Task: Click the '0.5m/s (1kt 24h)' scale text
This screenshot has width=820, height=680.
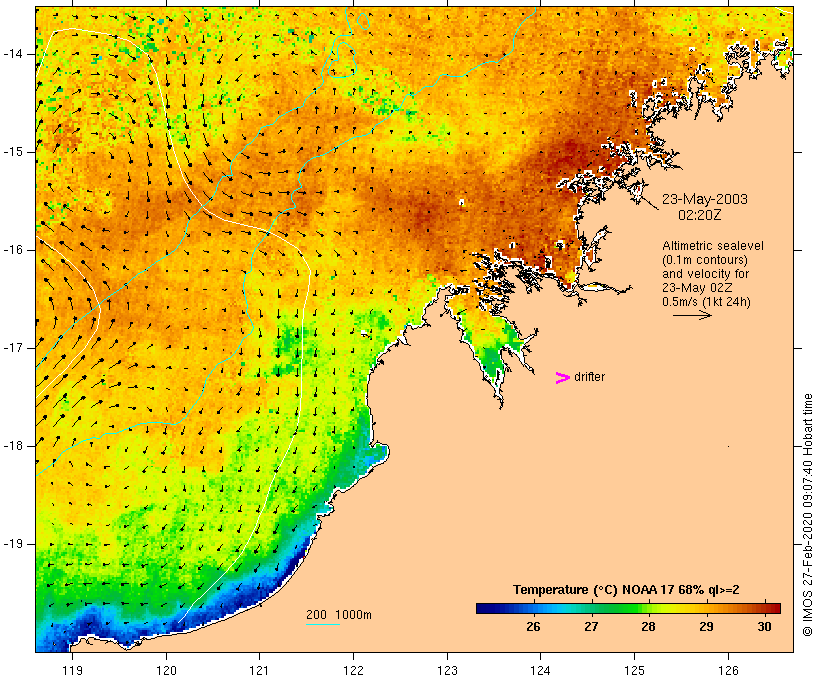Action: pyautogui.click(x=706, y=302)
